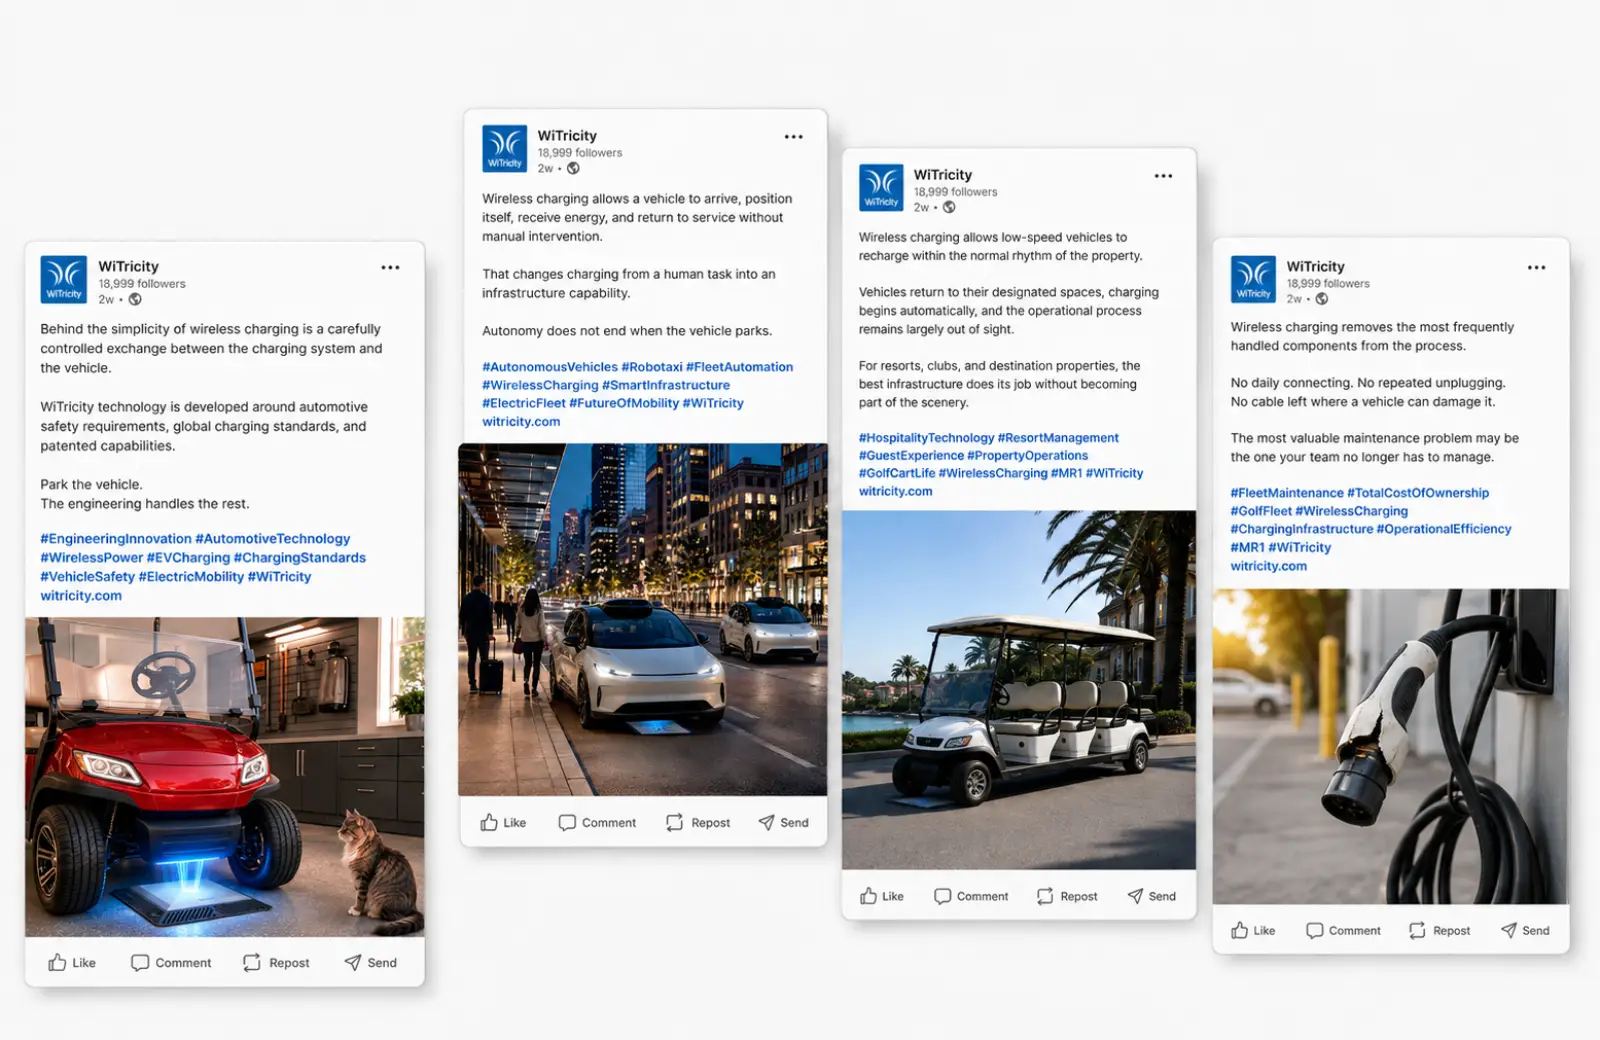Open the white resort golf cart image
Image resolution: width=1600 pixels, height=1040 pixels.
[x=1019, y=690]
